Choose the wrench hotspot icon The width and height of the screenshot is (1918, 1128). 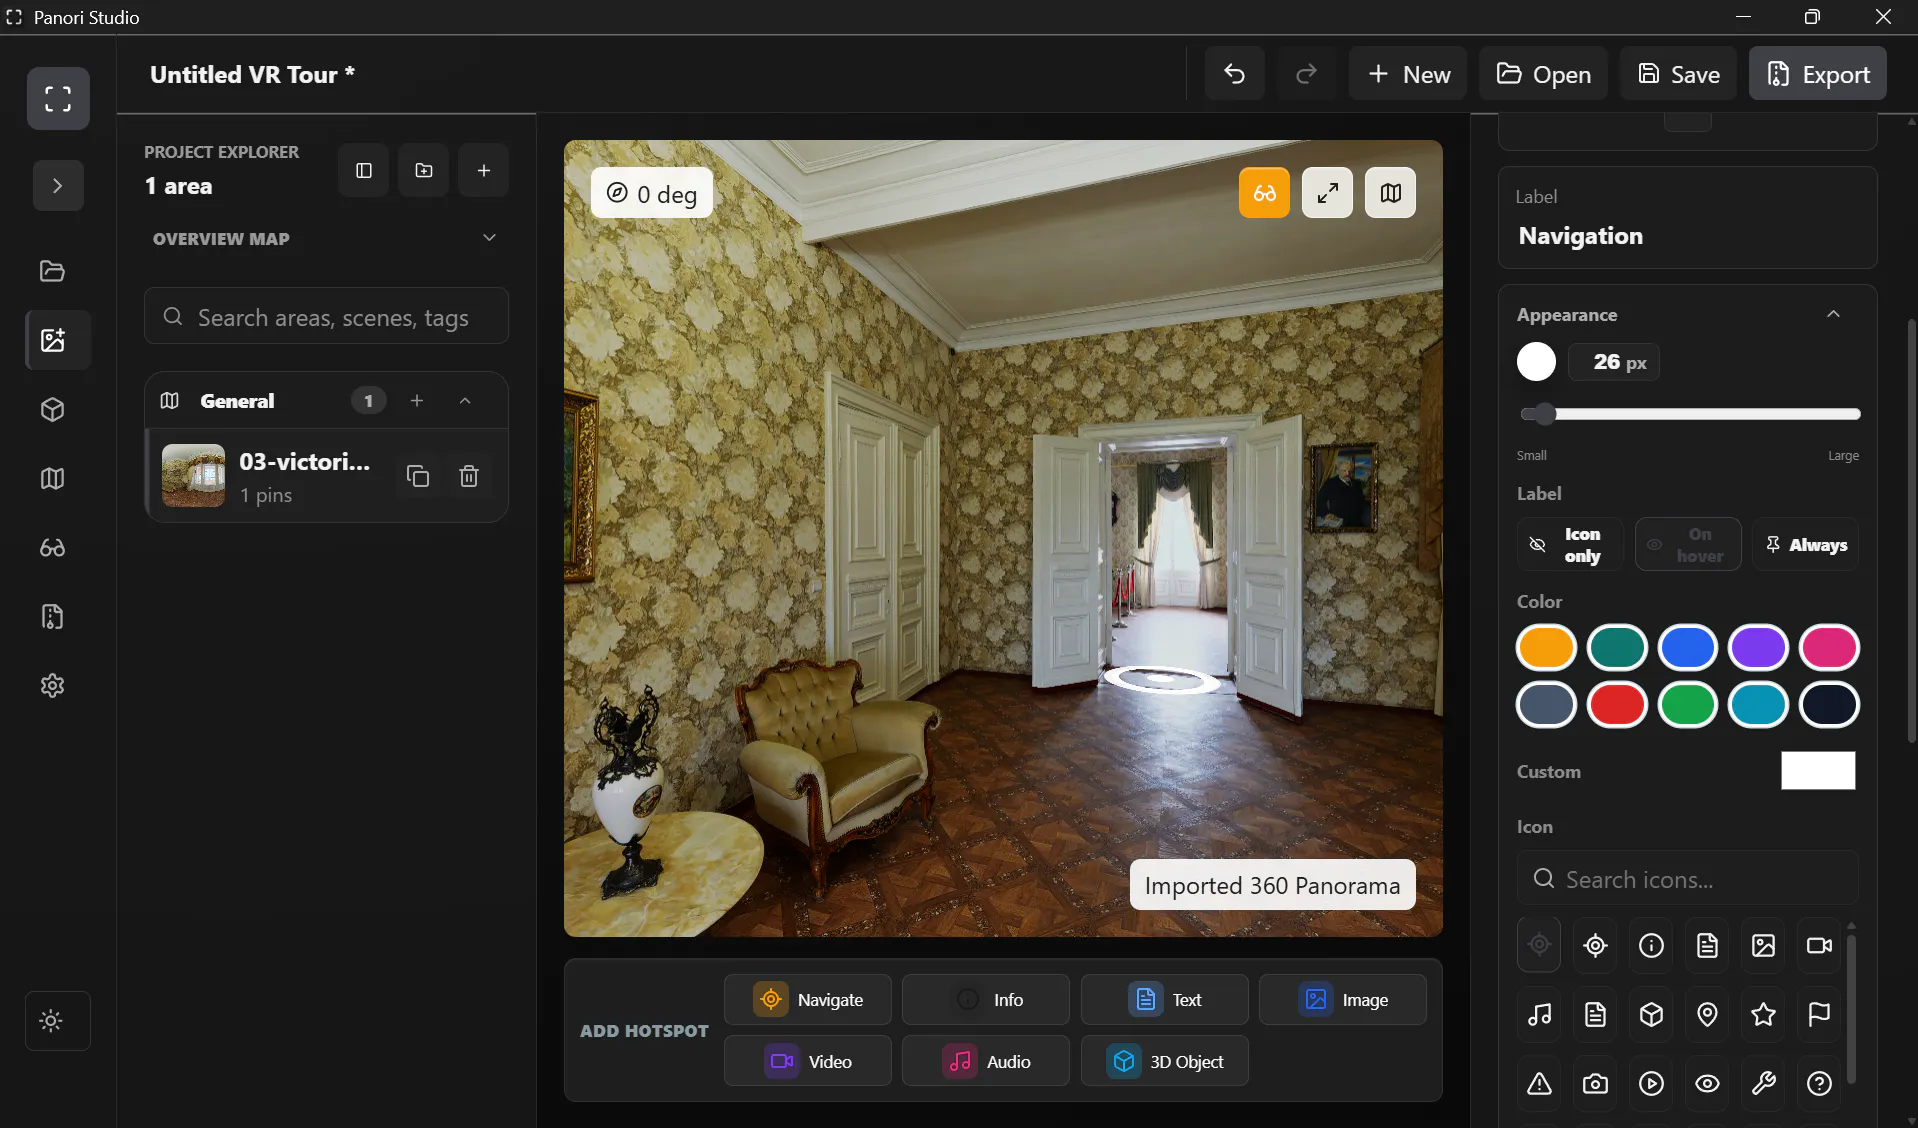tap(1764, 1084)
